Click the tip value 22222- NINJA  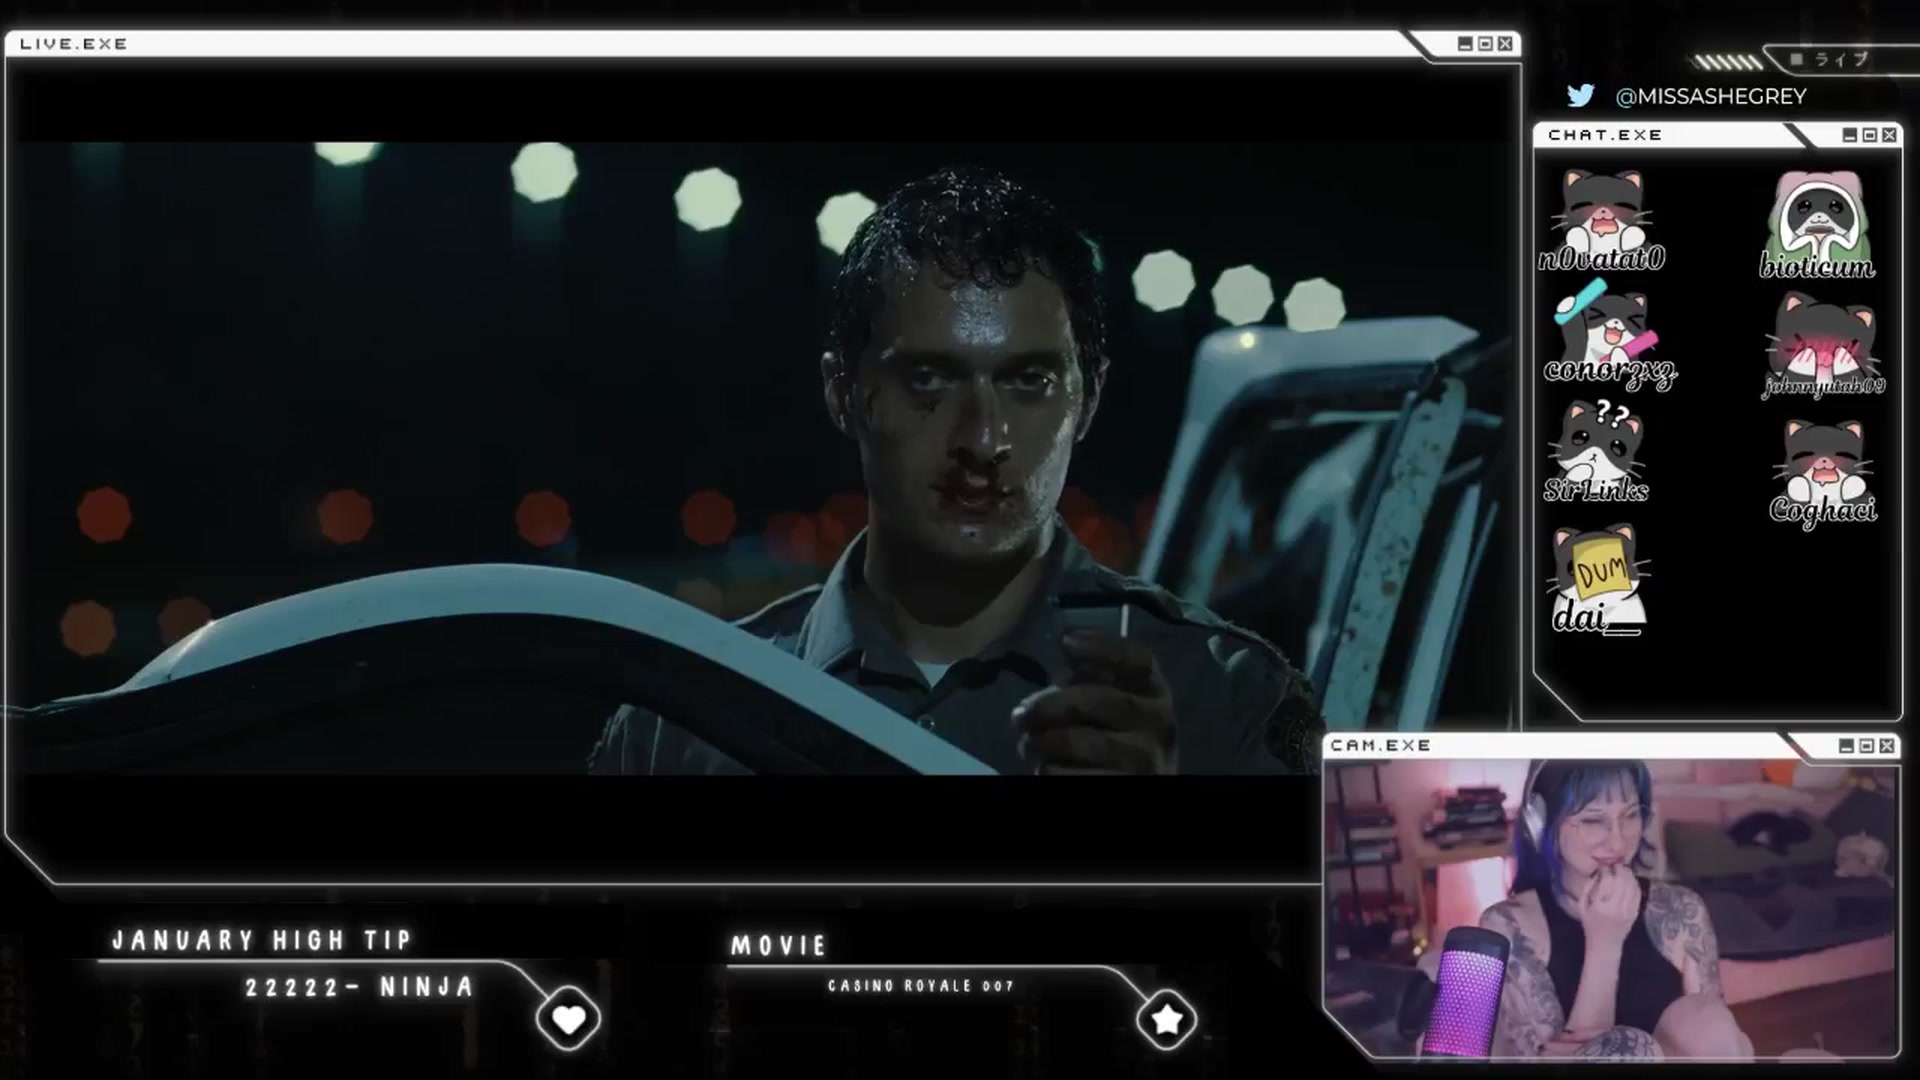point(360,988)
